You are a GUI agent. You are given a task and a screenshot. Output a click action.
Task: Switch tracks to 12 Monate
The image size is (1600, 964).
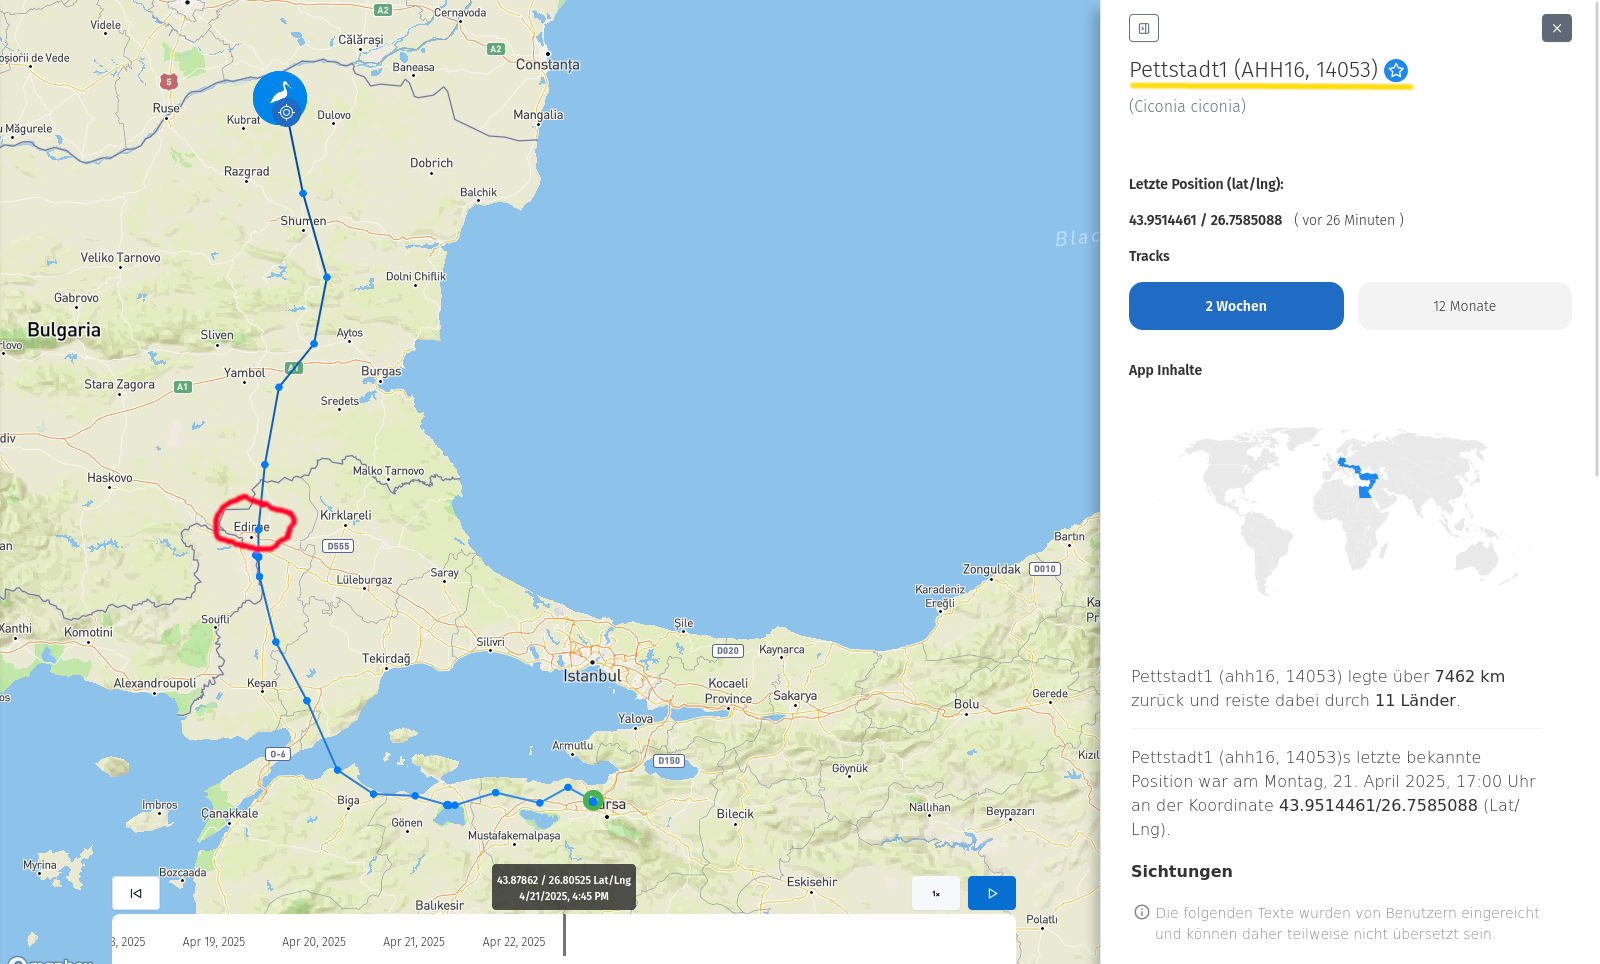tap(1464, 306)
